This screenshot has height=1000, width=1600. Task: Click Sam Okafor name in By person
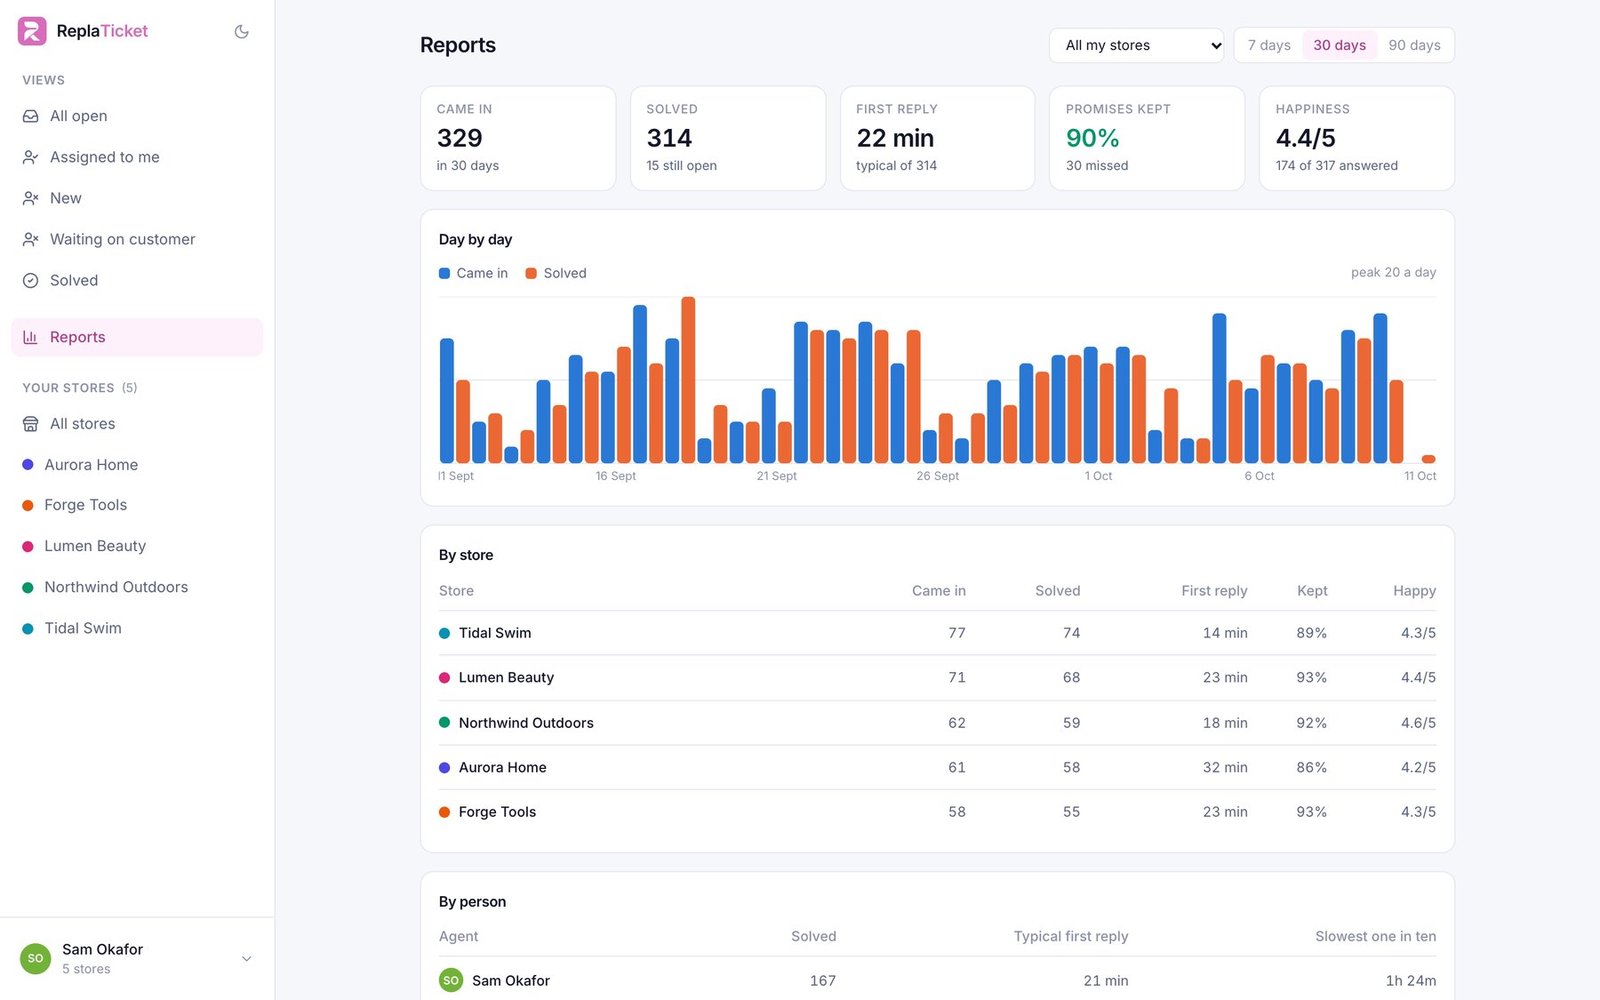click(511, 981)
